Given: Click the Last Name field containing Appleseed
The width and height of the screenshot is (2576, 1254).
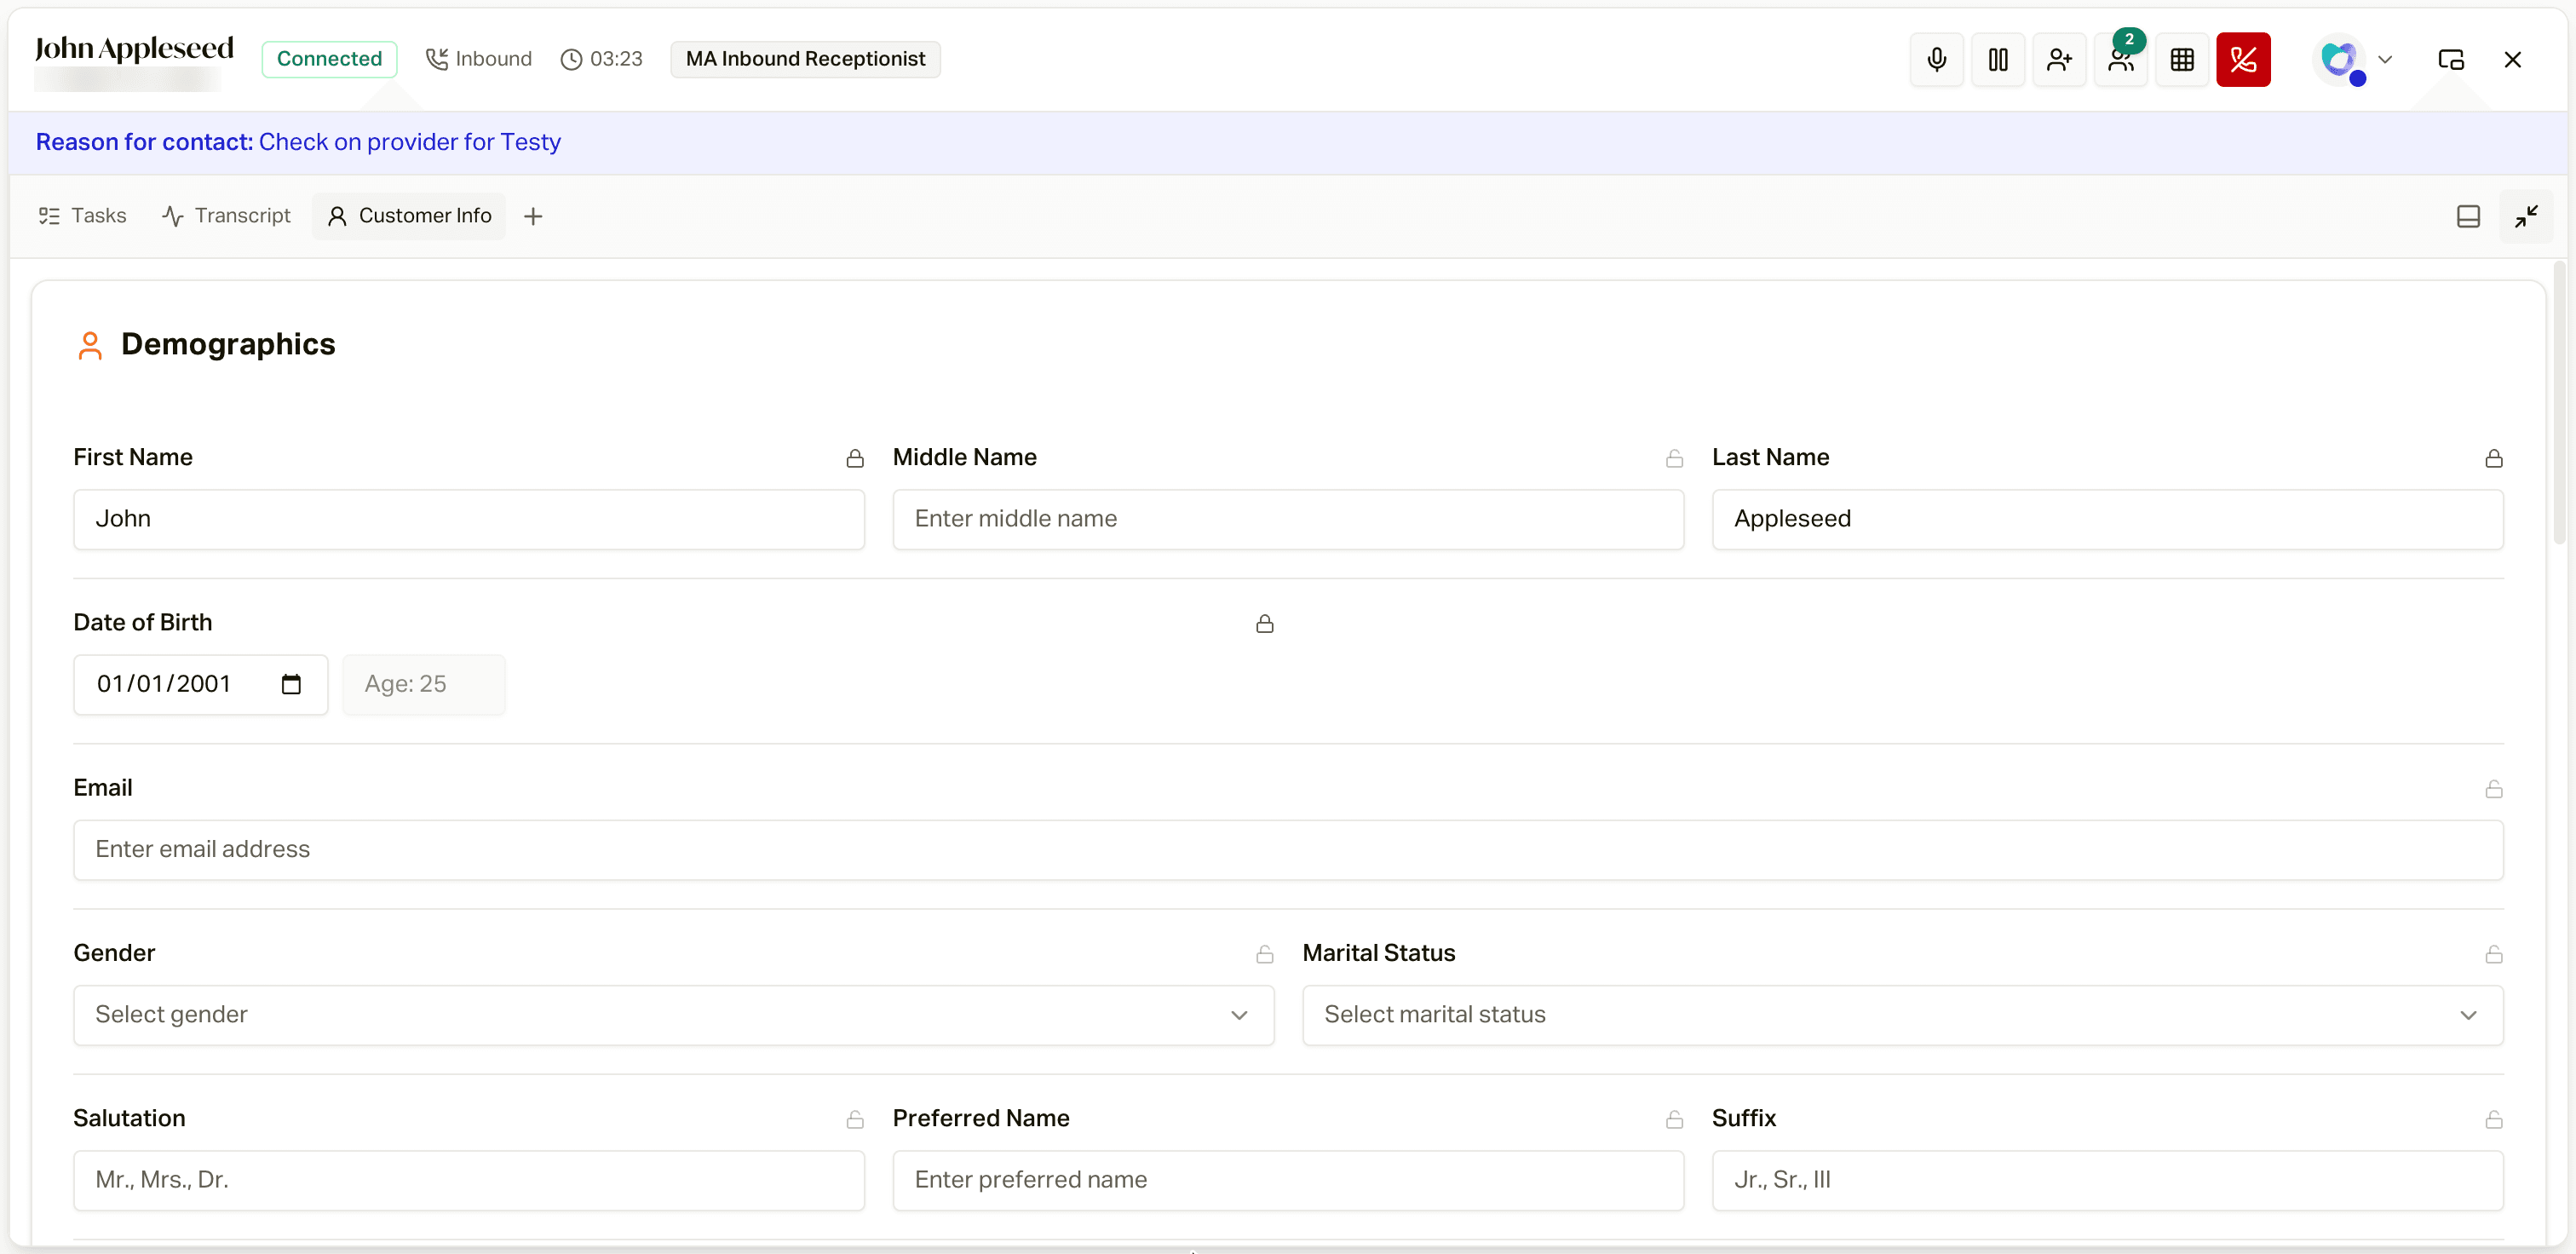Looking at the screenshot, I should point(2107,519).
